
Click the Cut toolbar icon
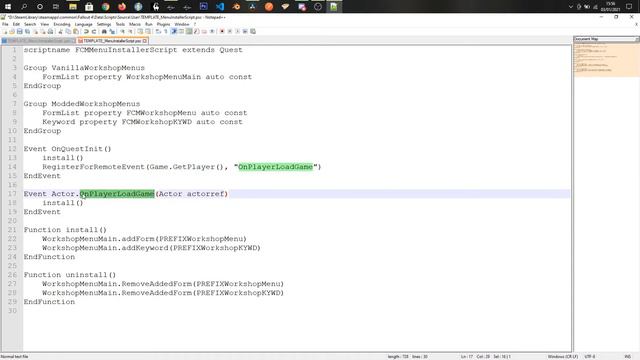click(x=61, y=31)
